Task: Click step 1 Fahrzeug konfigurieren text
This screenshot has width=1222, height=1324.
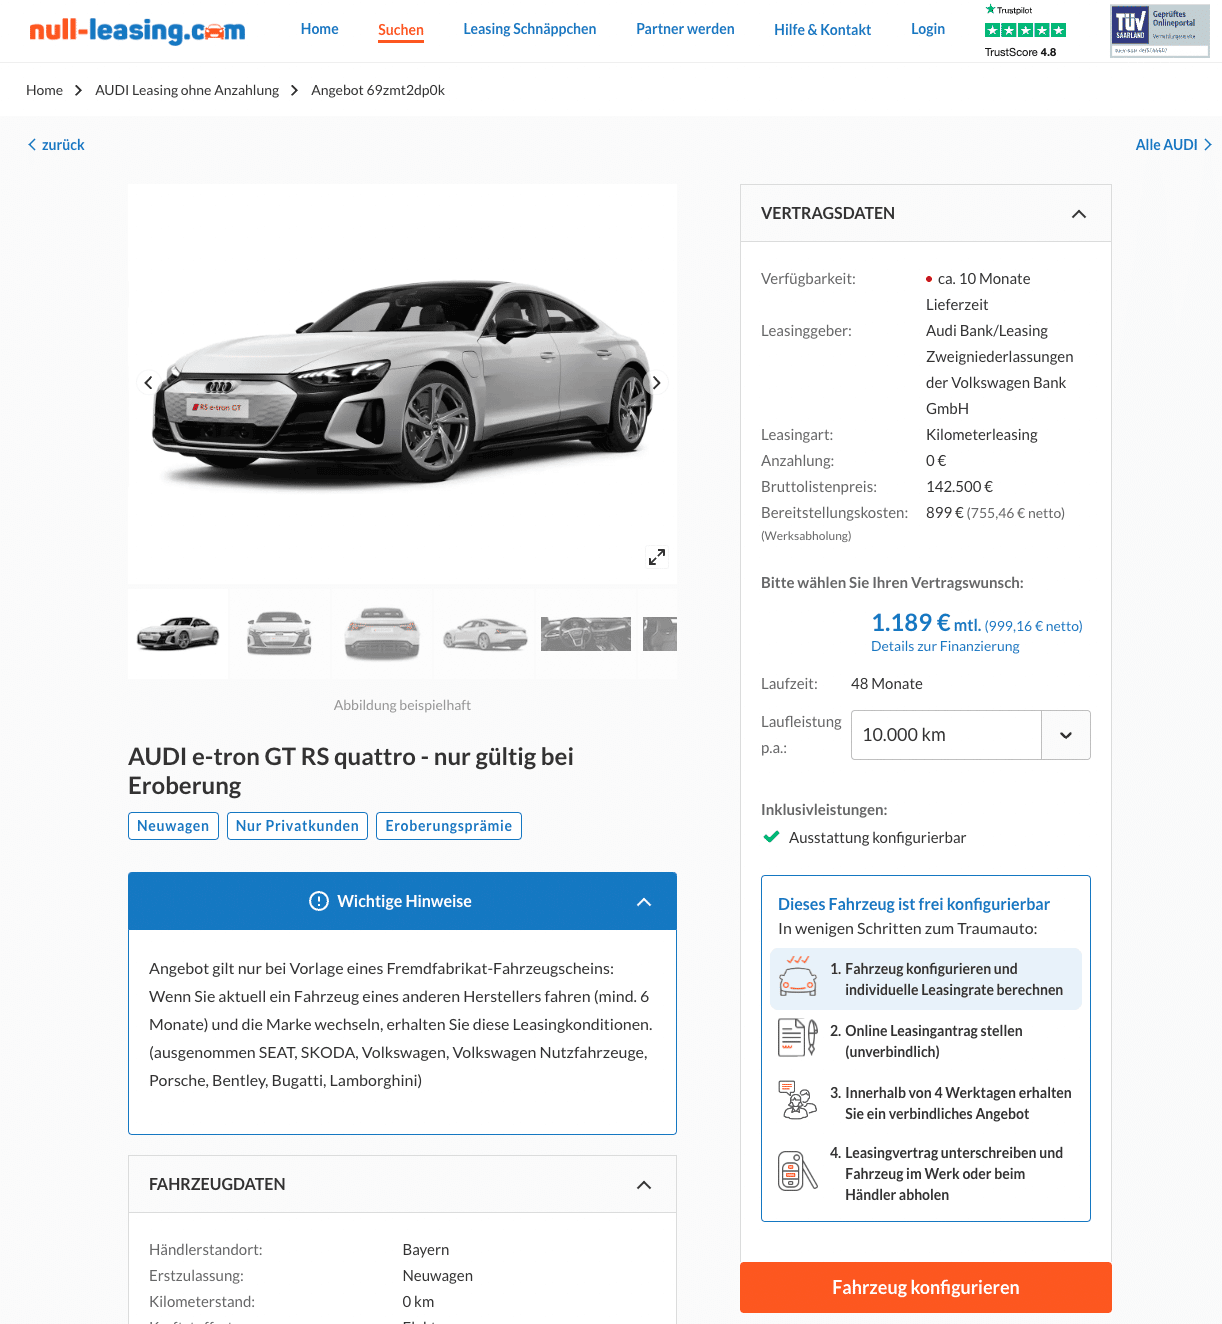Action: click(946, 979)
